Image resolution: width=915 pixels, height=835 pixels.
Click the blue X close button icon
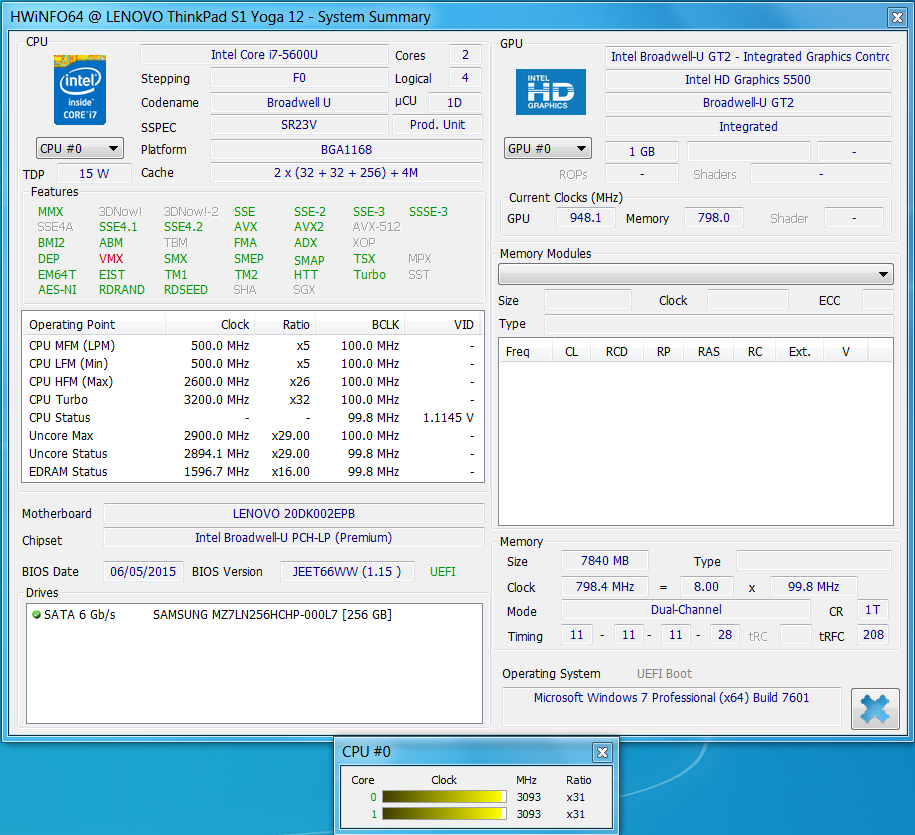[875, 708]
